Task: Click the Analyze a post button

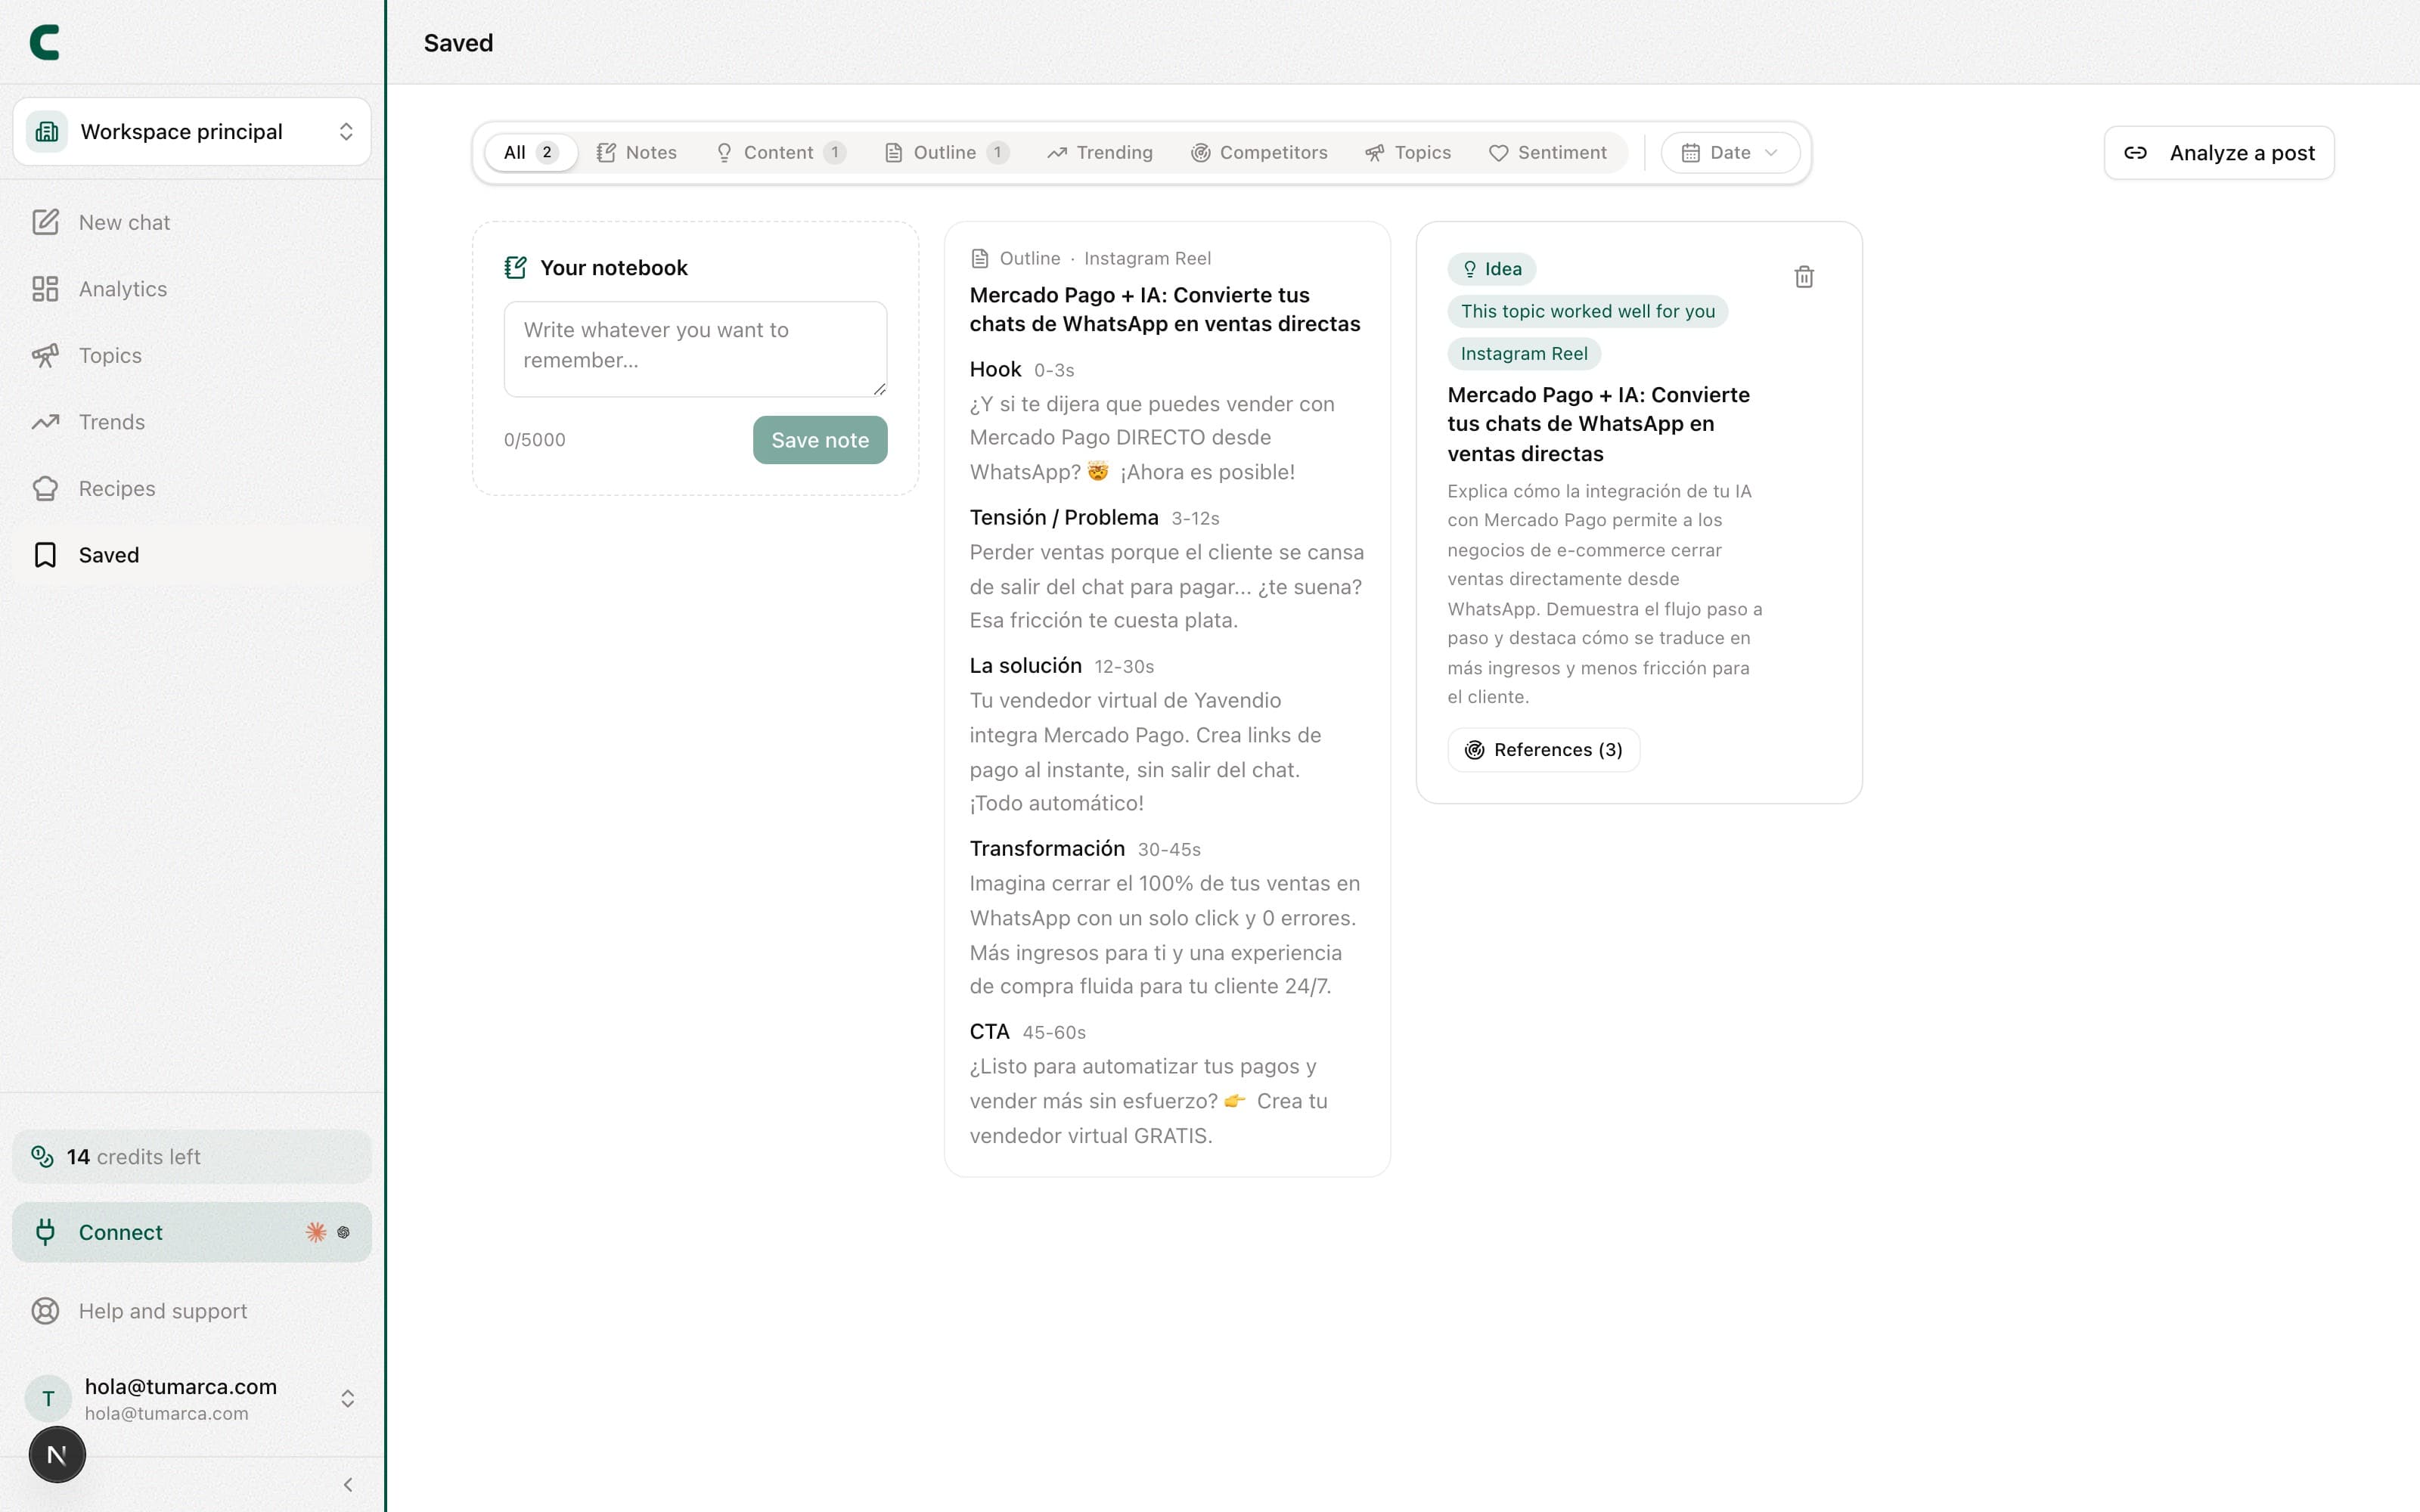Action: (x=2219, y=153)
